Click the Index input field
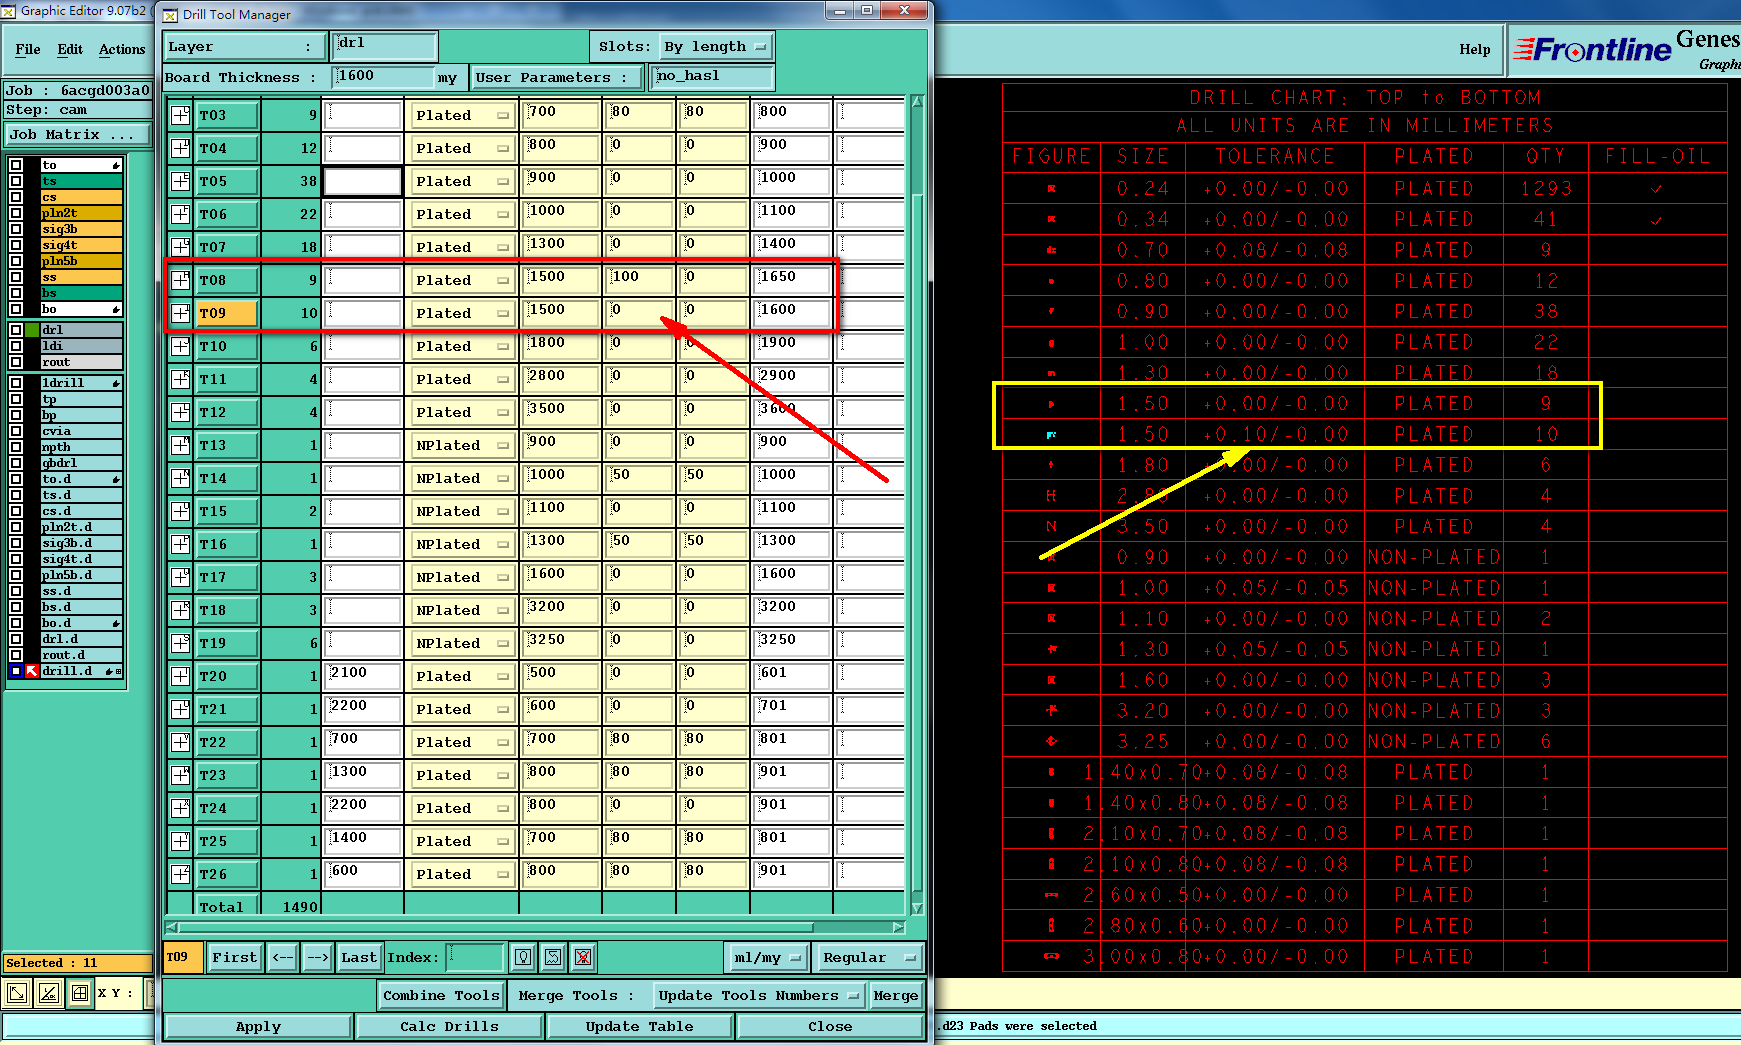Viewport: 1741px width, 1045px height. (x=474, y=958)
